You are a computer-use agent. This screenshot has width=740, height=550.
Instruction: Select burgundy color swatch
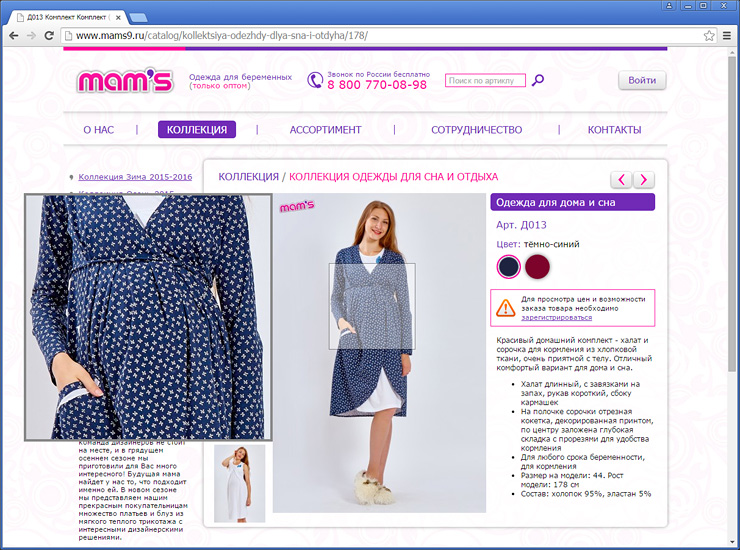coord(538,266)
